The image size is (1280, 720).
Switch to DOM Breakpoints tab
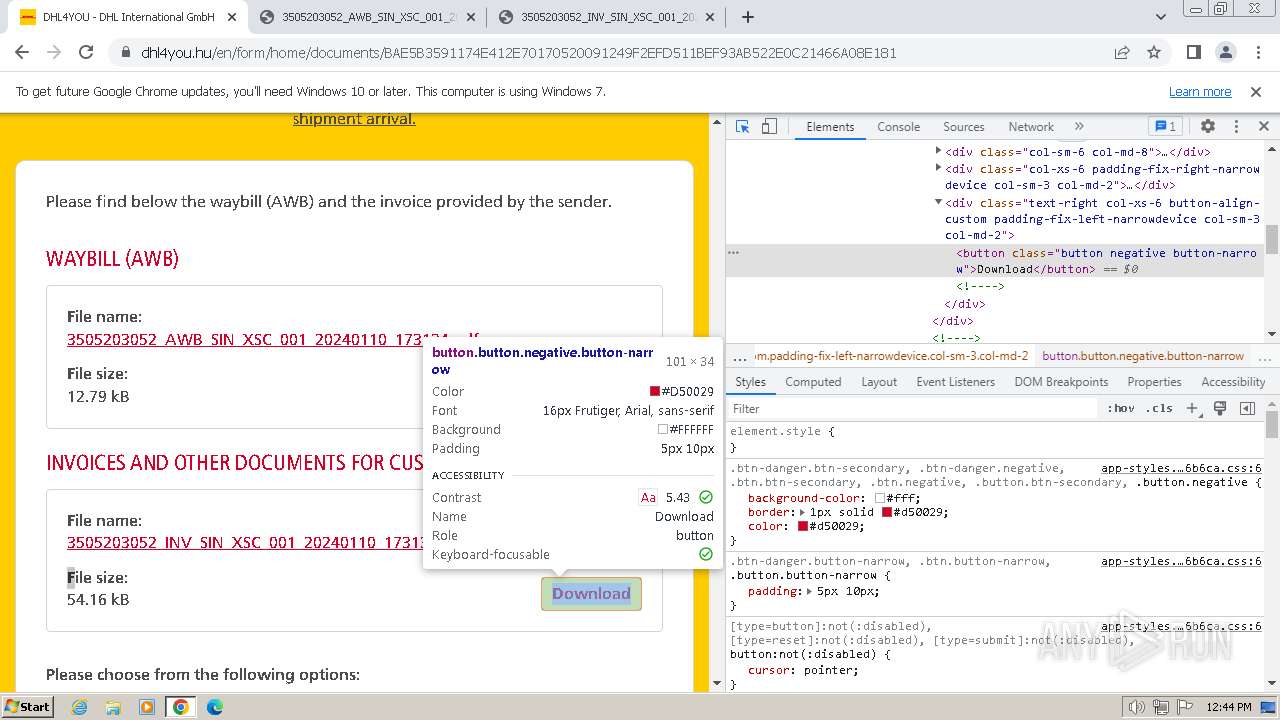(x=1061, y=382)
